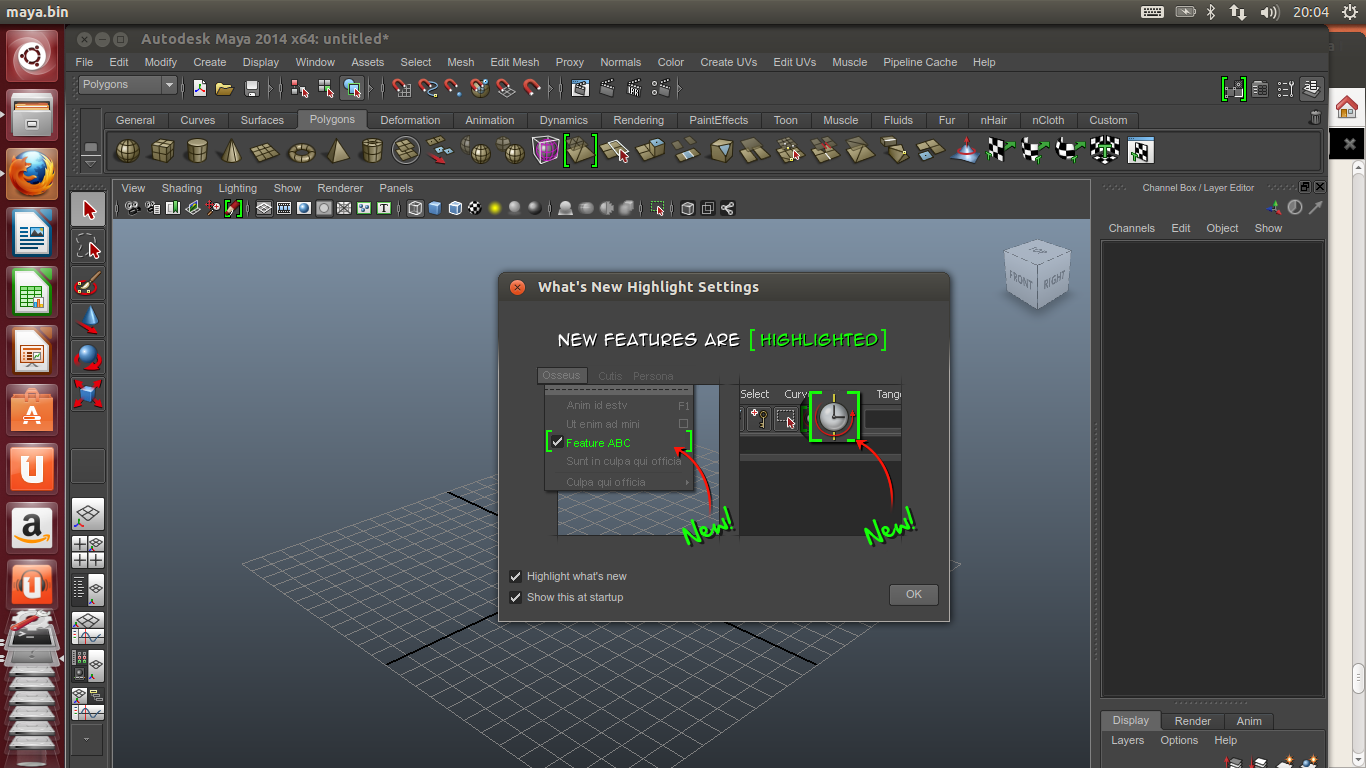Select the Lasso Select tool

89,247
